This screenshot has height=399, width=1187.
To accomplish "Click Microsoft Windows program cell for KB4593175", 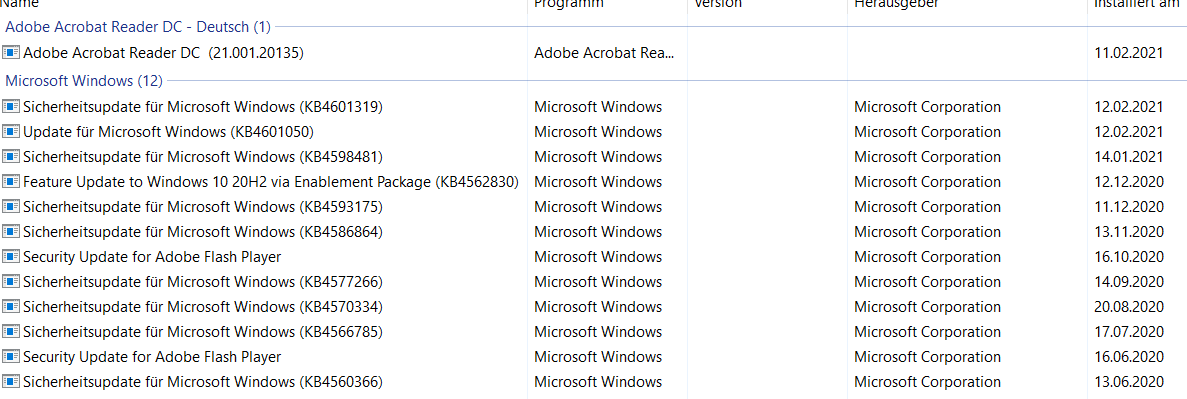I will coord(598,207).
